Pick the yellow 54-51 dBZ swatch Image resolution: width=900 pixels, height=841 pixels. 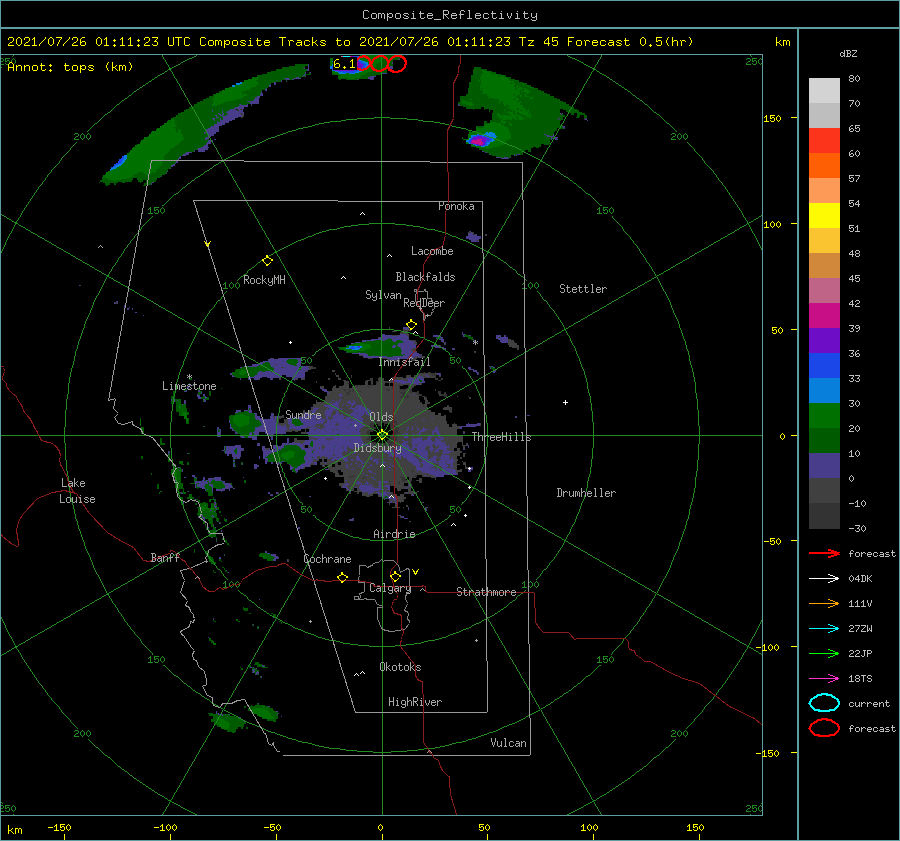click(824, 215)
